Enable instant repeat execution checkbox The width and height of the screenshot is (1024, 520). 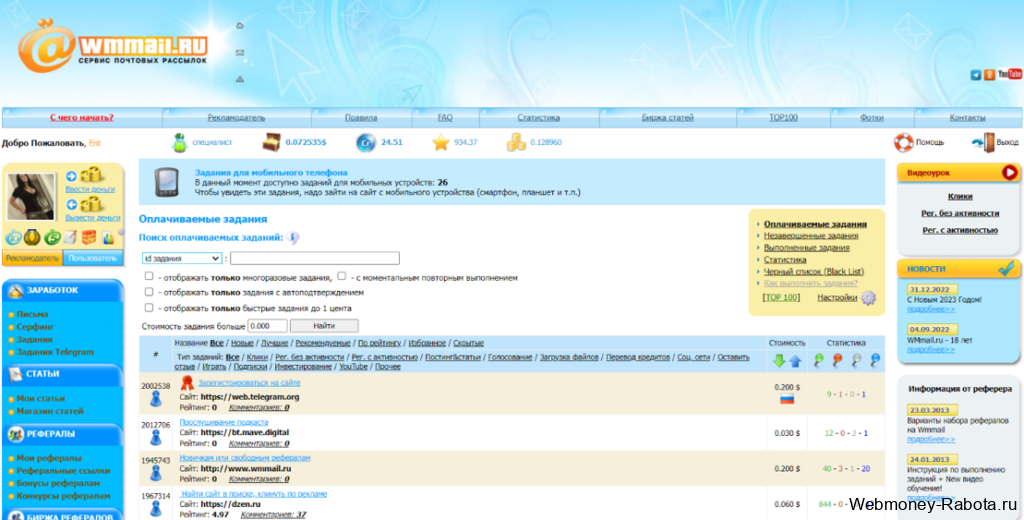pyautogui.click(x=342, y=276)
